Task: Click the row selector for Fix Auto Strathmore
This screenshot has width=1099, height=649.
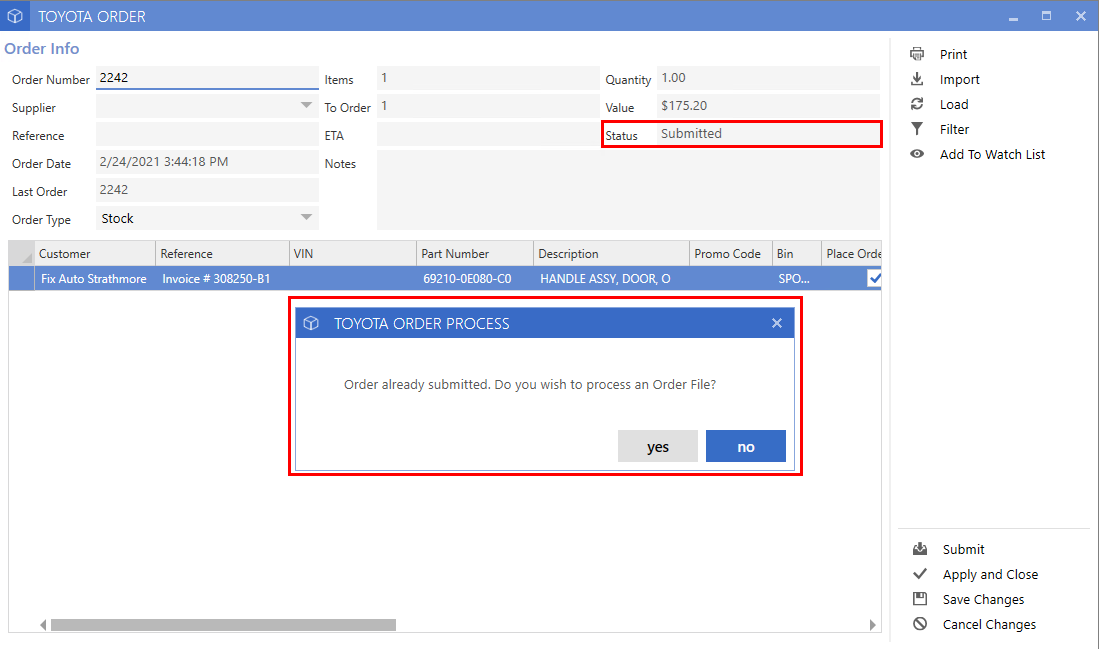Action: [x=21, y=278]
